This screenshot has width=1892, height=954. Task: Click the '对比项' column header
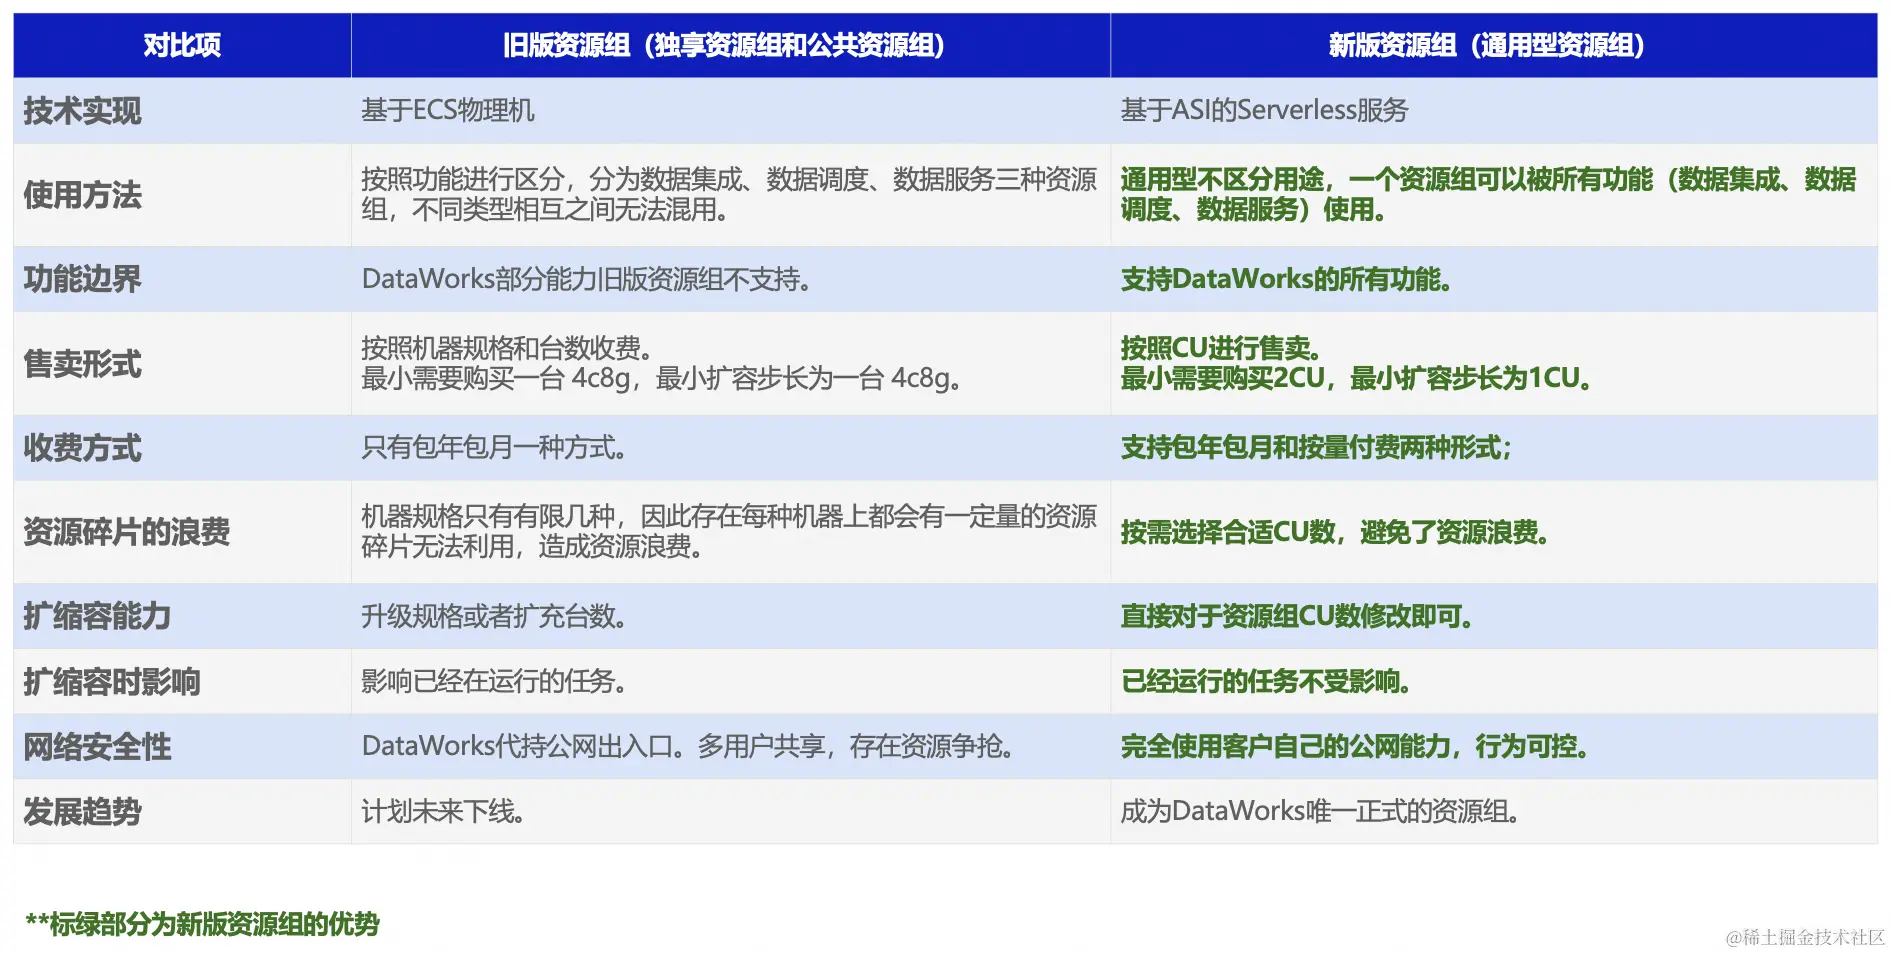182,45
